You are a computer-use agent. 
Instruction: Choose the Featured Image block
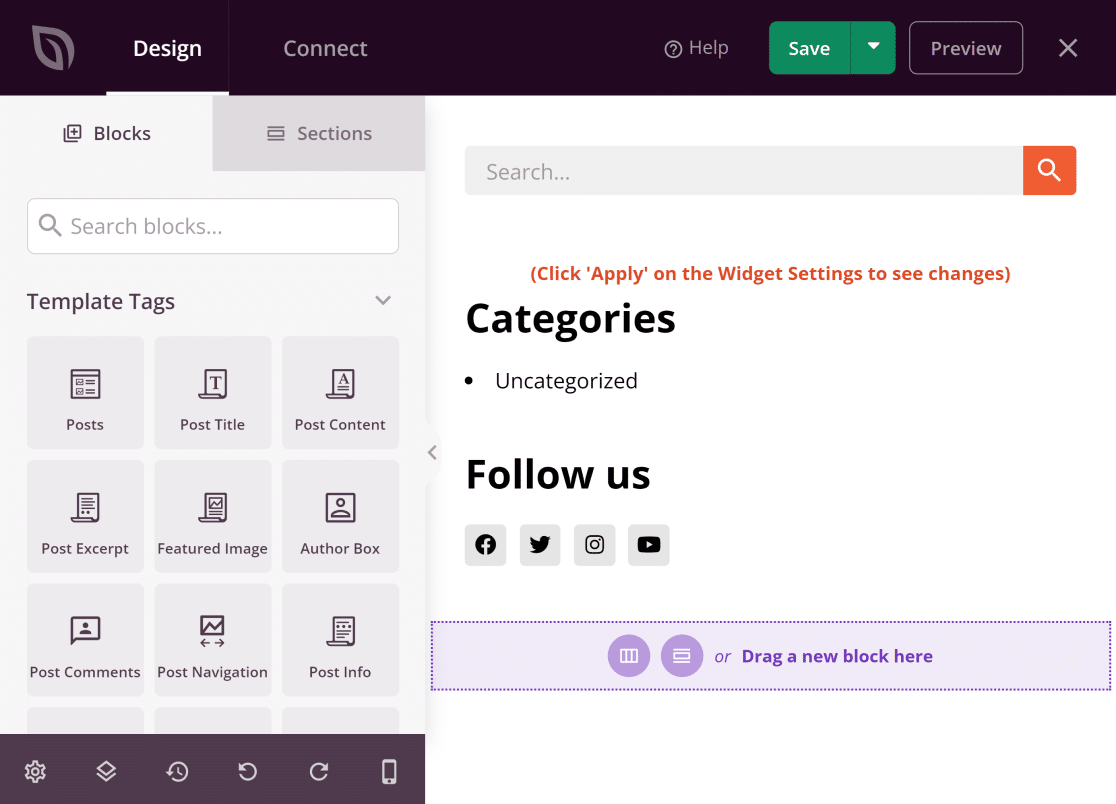click(x=213, y=516)
